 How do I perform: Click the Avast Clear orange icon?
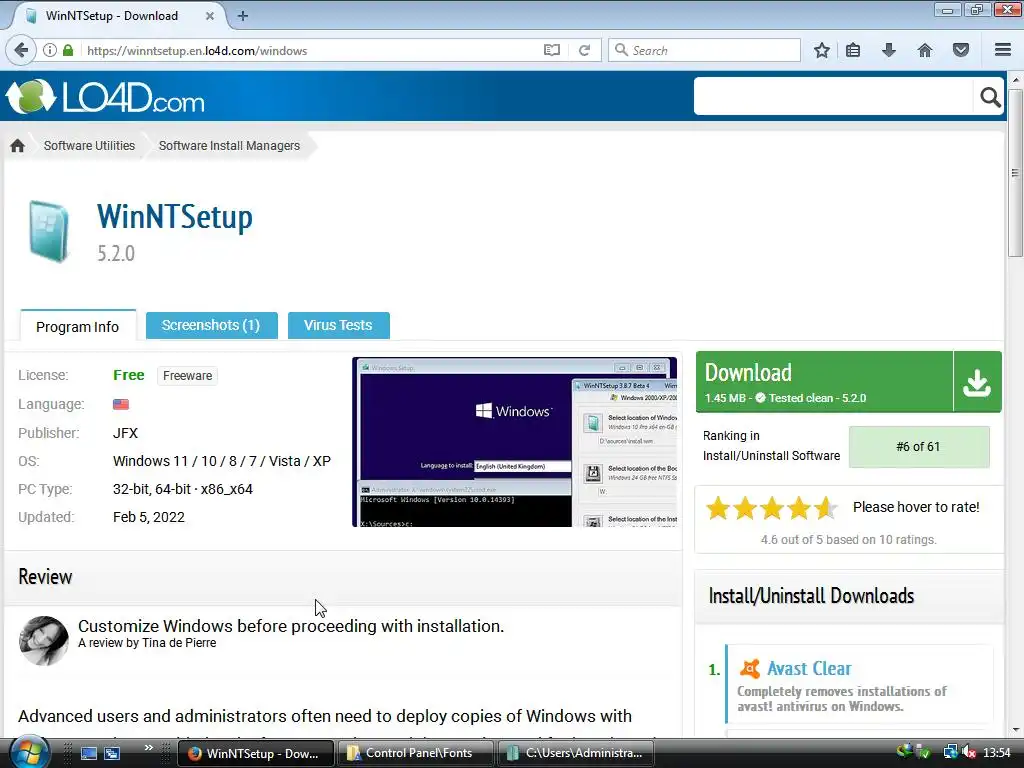(750, 668)
